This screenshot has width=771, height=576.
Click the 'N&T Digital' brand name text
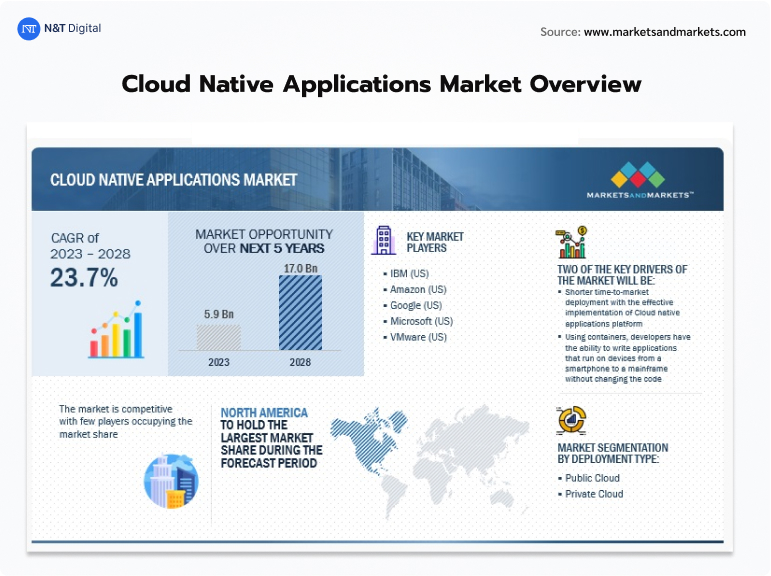pyautogui.click(x=73, y=28)
